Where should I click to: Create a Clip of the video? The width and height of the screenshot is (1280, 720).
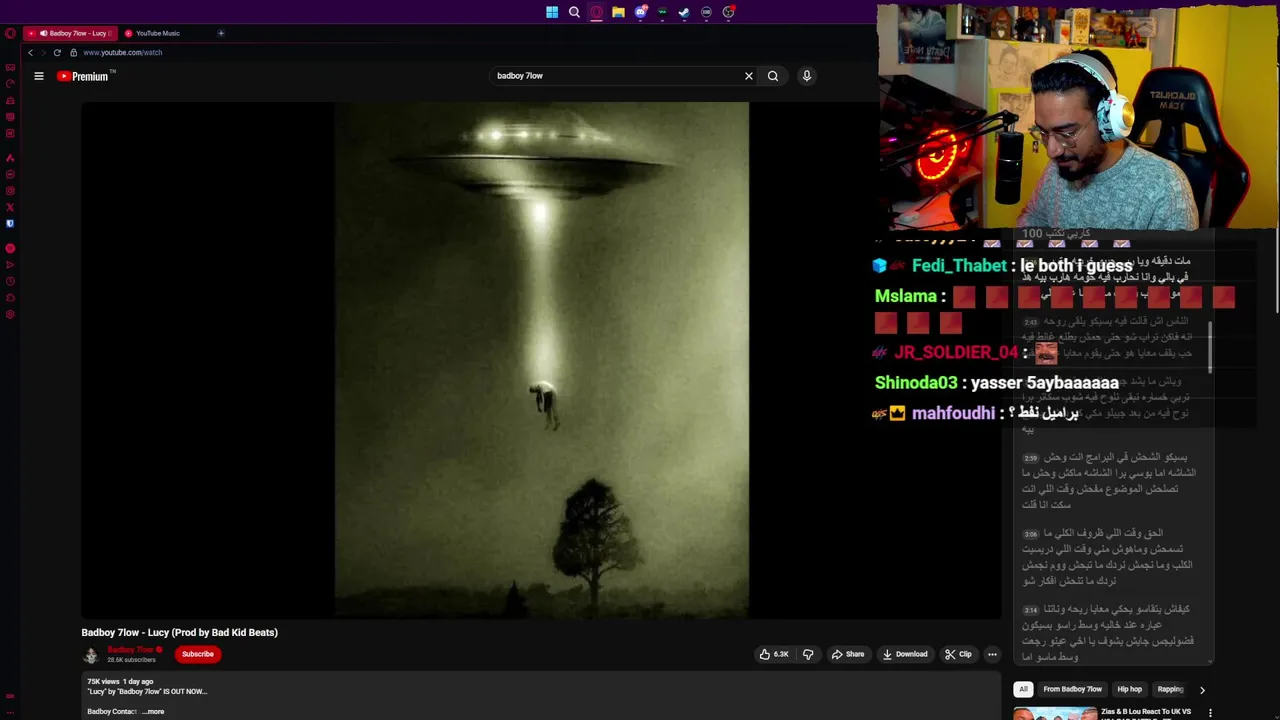pos(958,654)
